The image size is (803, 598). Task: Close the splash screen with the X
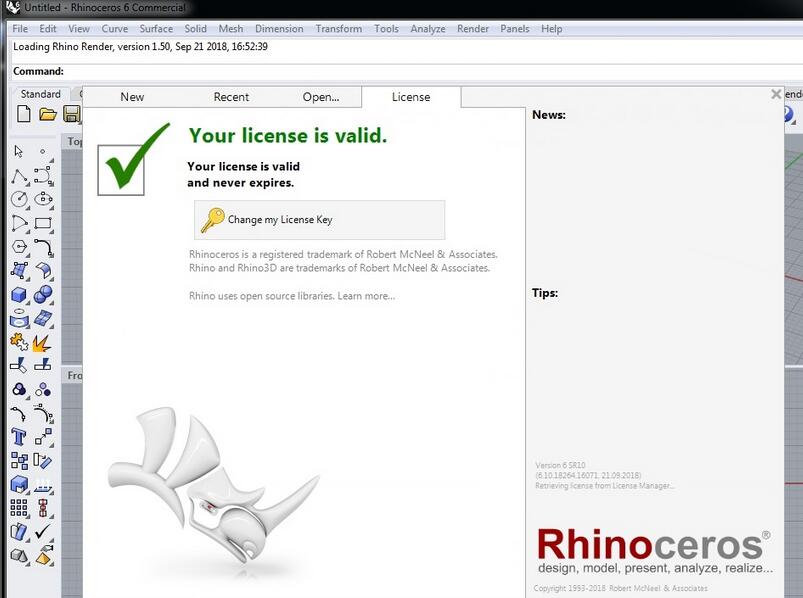[x=776, y=94]
